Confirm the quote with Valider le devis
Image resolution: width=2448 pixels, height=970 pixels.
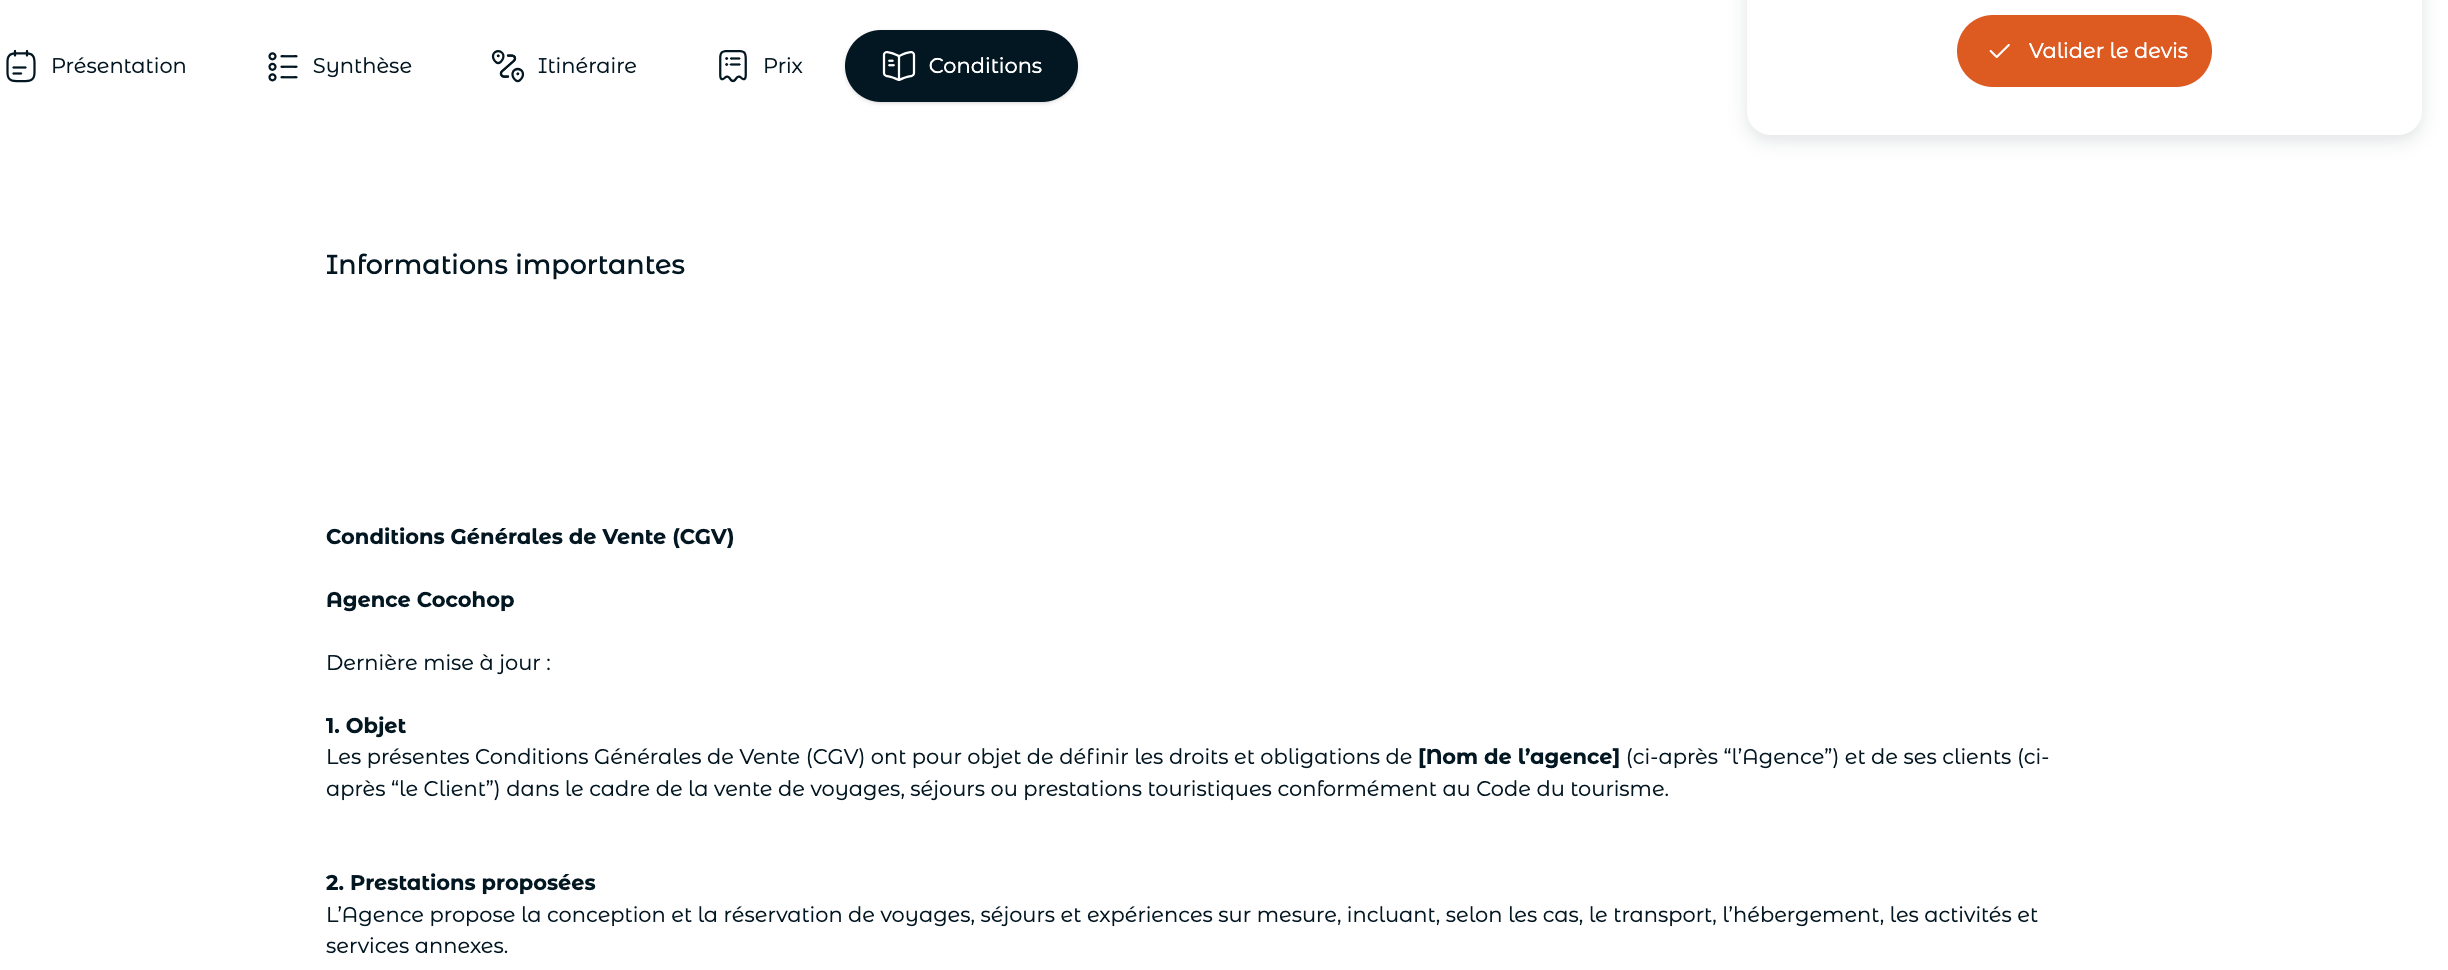click(2084, 51)
